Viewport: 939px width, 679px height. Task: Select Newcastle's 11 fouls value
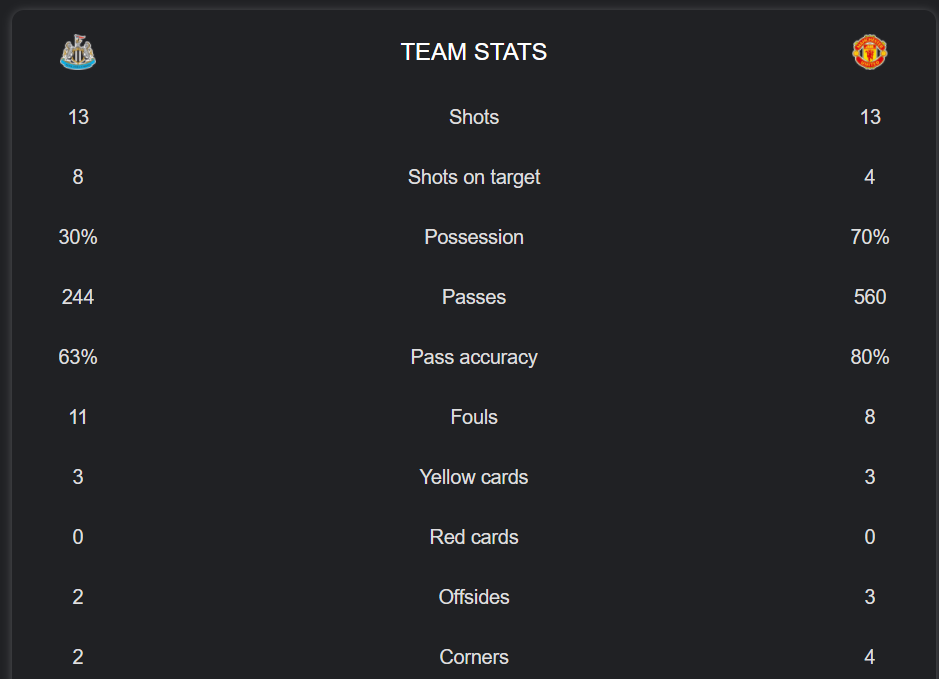(x=78, y=417)
